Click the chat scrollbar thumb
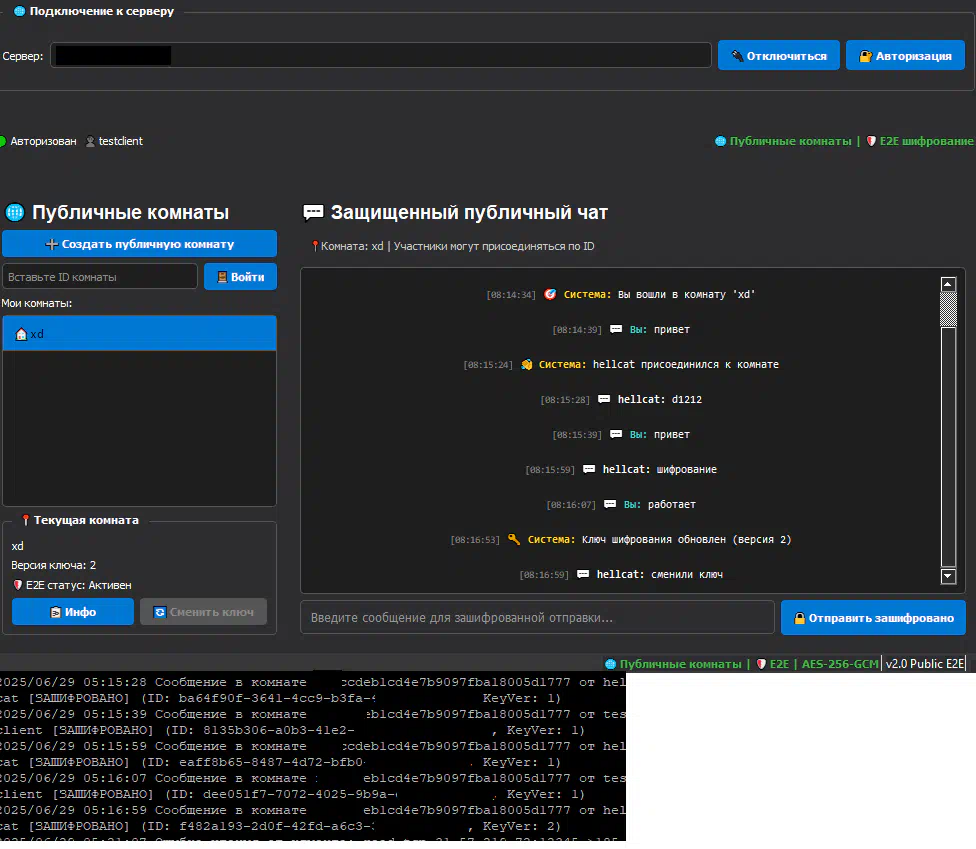Viewport: 976px width, 849px height. click(948, 309)
